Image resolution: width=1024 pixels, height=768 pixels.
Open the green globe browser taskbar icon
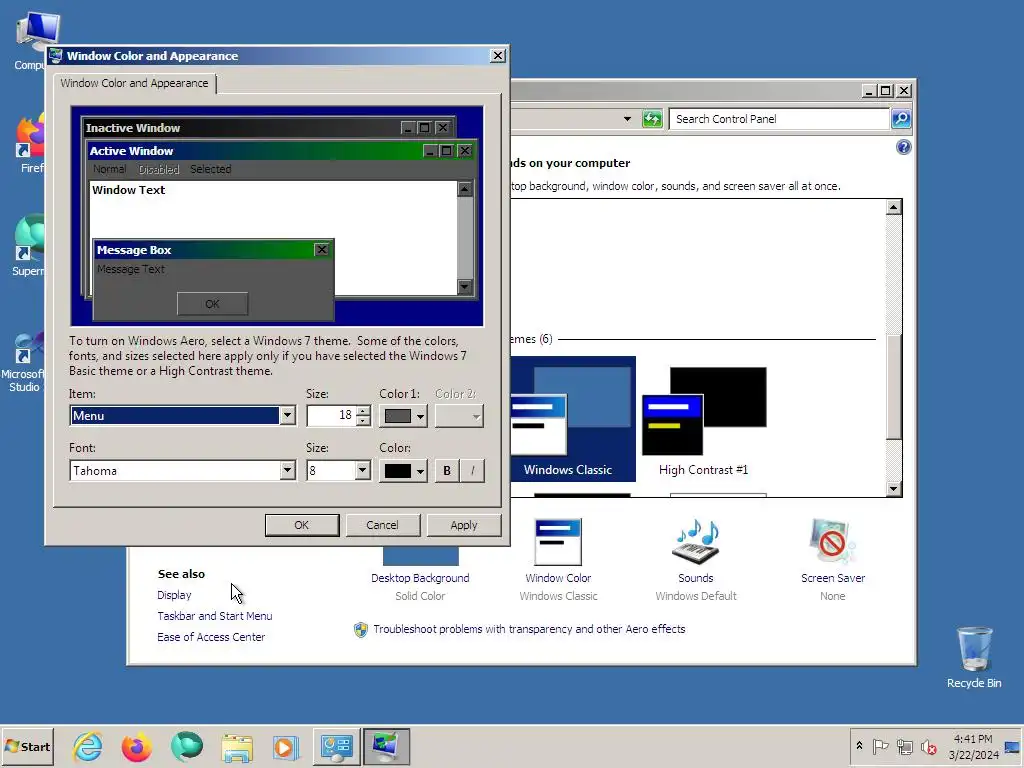pyautogui.click(x=187, y=746)
